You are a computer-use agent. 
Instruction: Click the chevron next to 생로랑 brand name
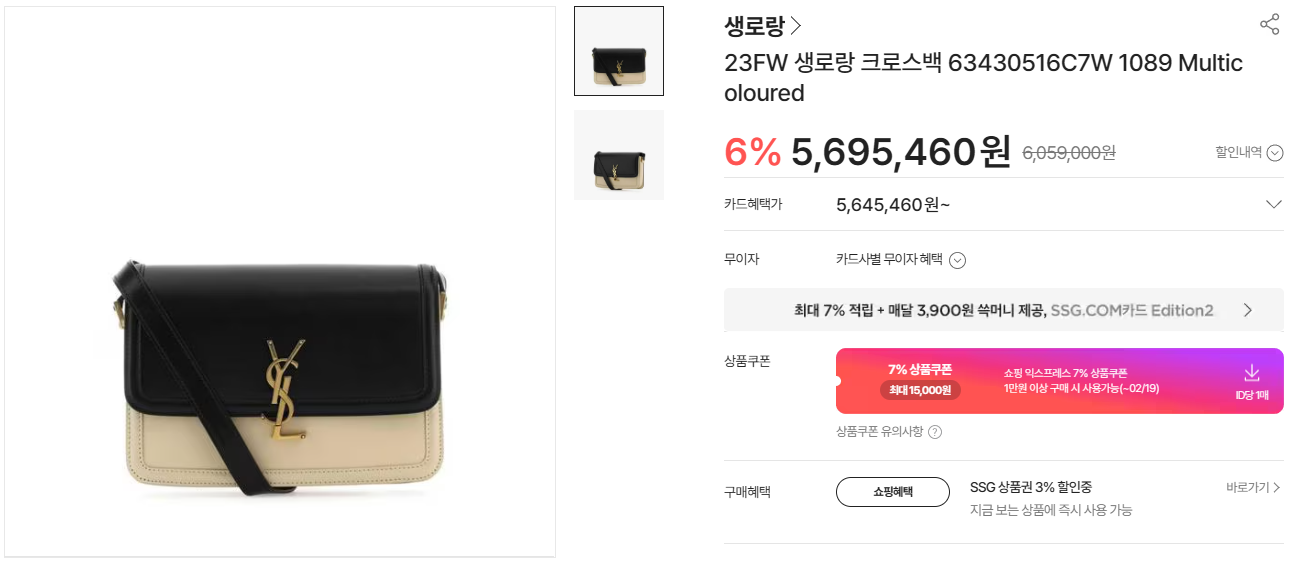click(x=796, y=26)
